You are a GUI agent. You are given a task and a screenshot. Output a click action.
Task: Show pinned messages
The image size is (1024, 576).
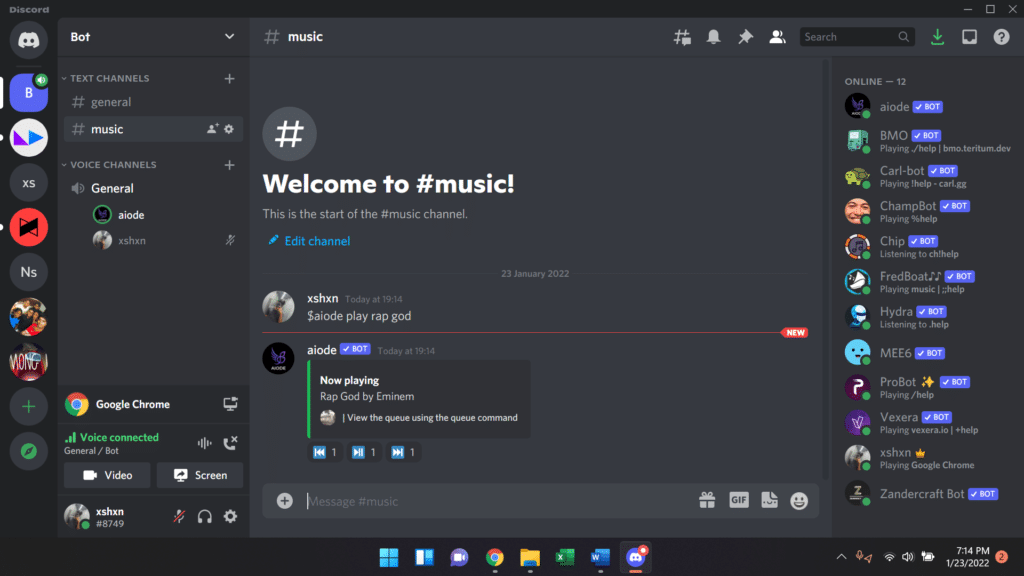click(x=745, y=36)
